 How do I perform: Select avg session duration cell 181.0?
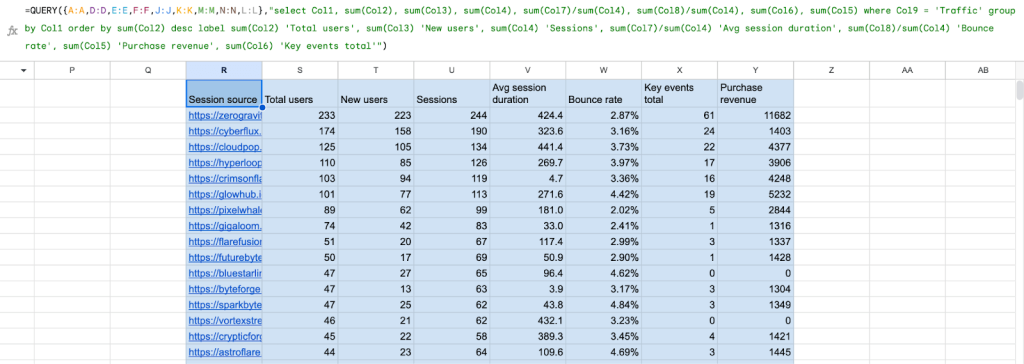coord(528,210)
